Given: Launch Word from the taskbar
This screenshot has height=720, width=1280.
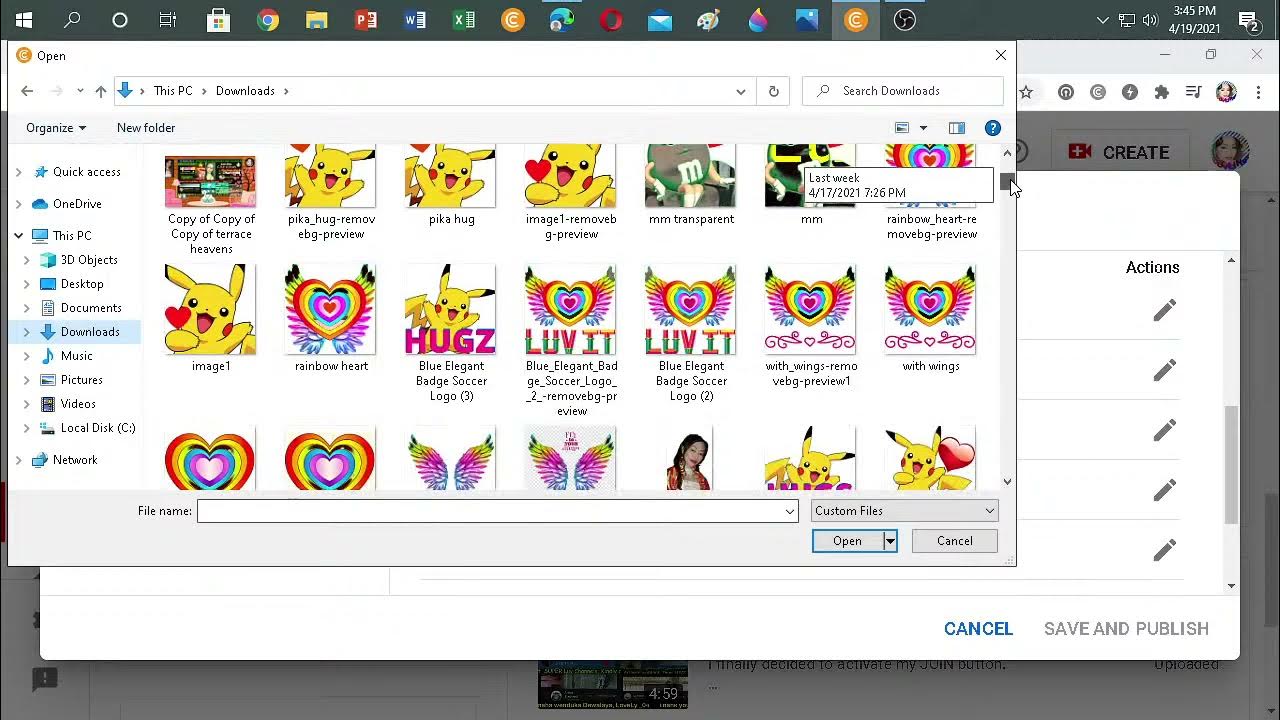Looking at the screenshot, I should (x=415, y=20).
